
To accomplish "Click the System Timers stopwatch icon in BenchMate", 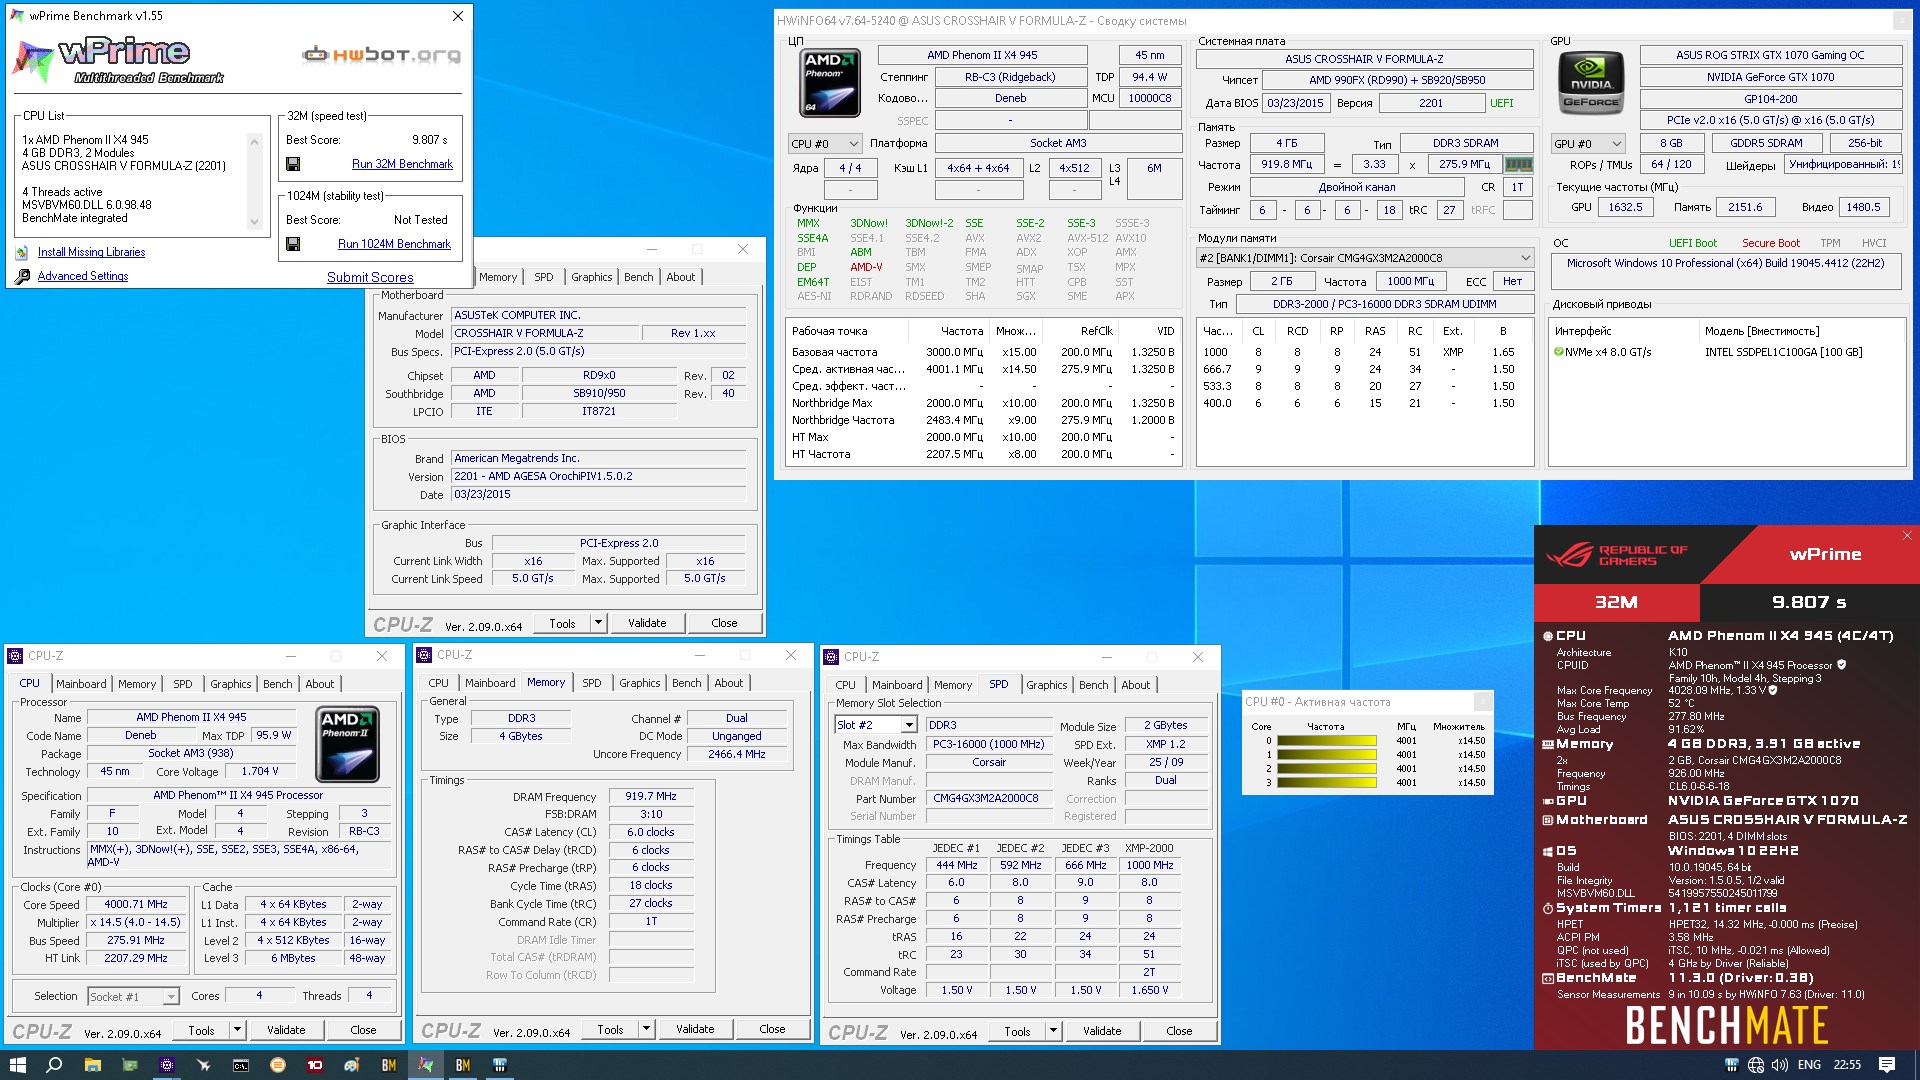I will (1548, 908).
